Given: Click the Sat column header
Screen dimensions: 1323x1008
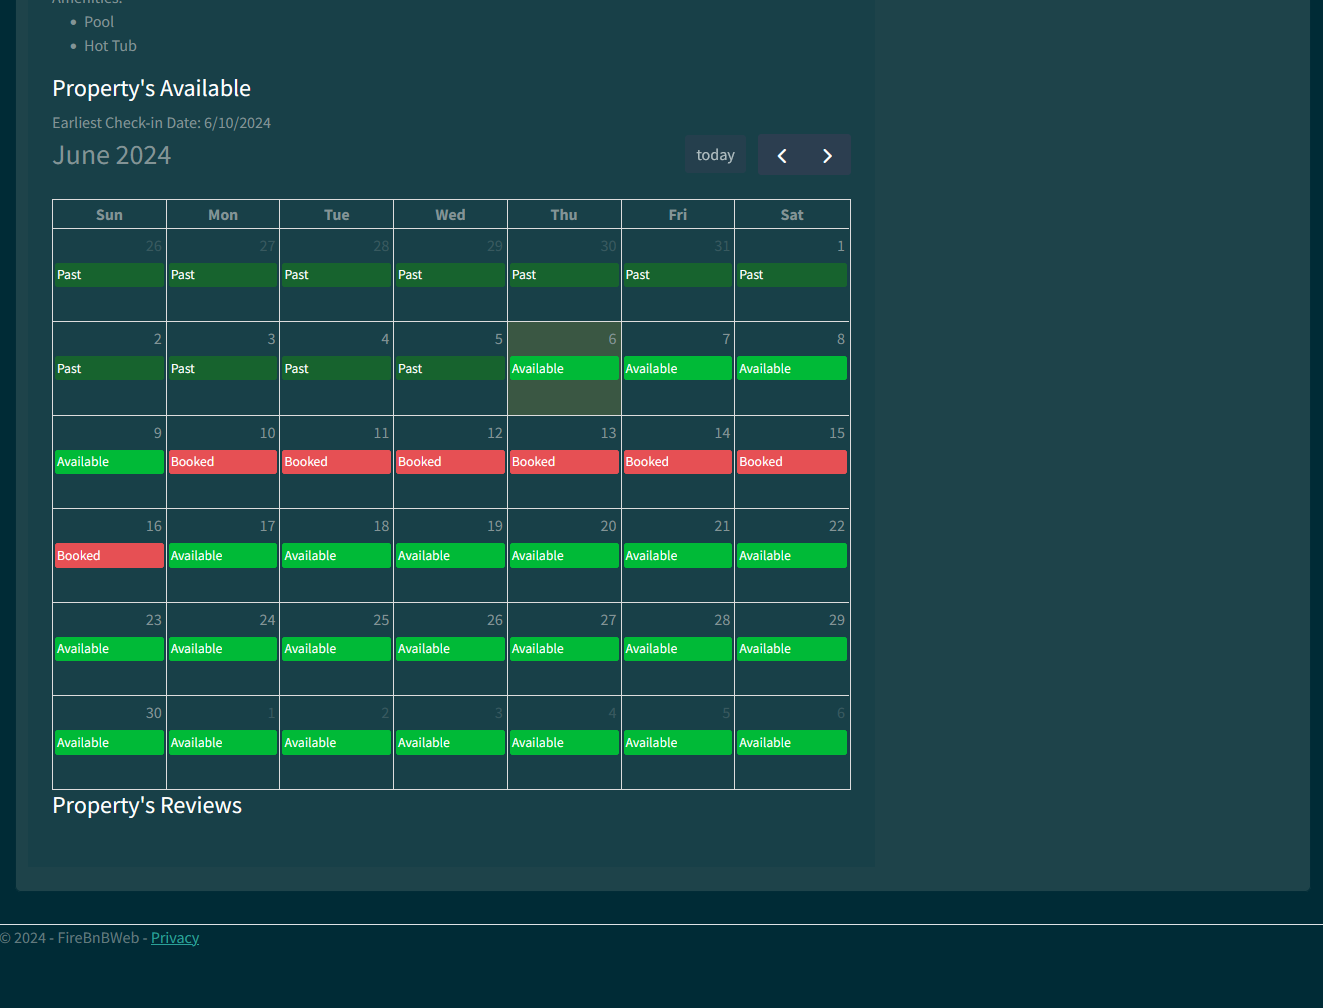Looking at the screenshot, I should 792,215.
